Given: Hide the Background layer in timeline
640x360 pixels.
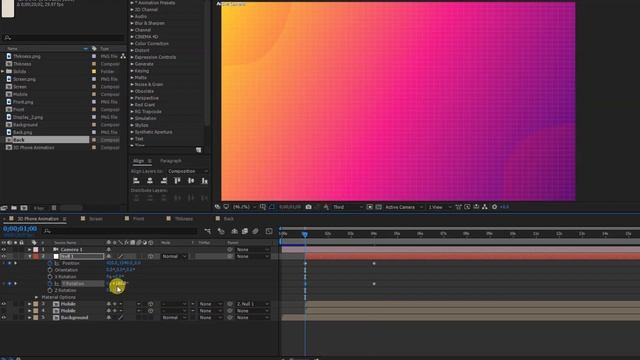Looking at the screenshot, I should click(x=4, y=318).
